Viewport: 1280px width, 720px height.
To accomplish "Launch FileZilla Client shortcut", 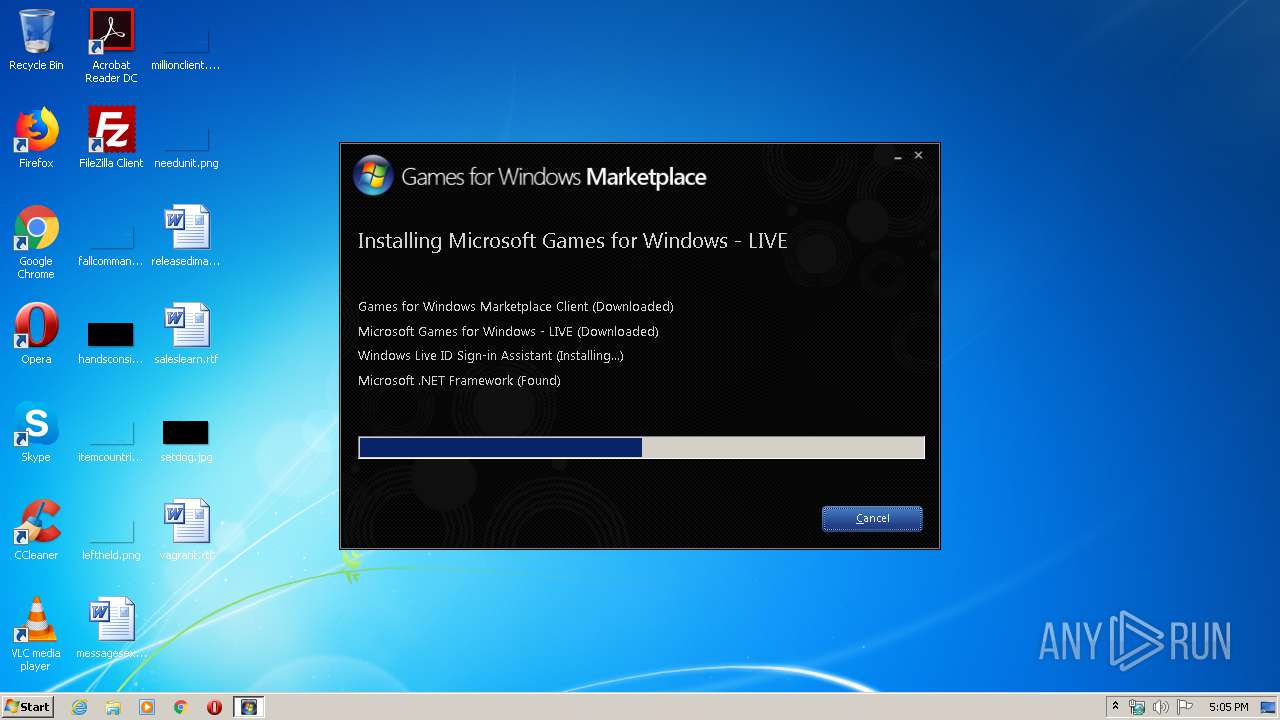I will 111,138.
